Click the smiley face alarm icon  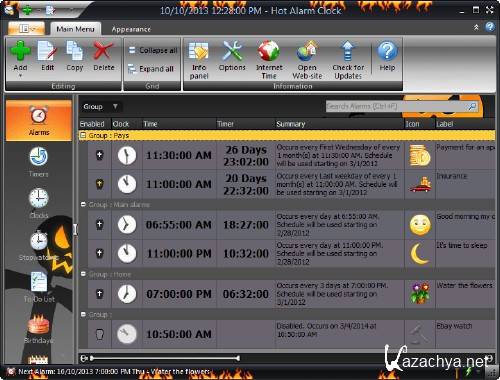pyautogui.click(x=420, y=225)
